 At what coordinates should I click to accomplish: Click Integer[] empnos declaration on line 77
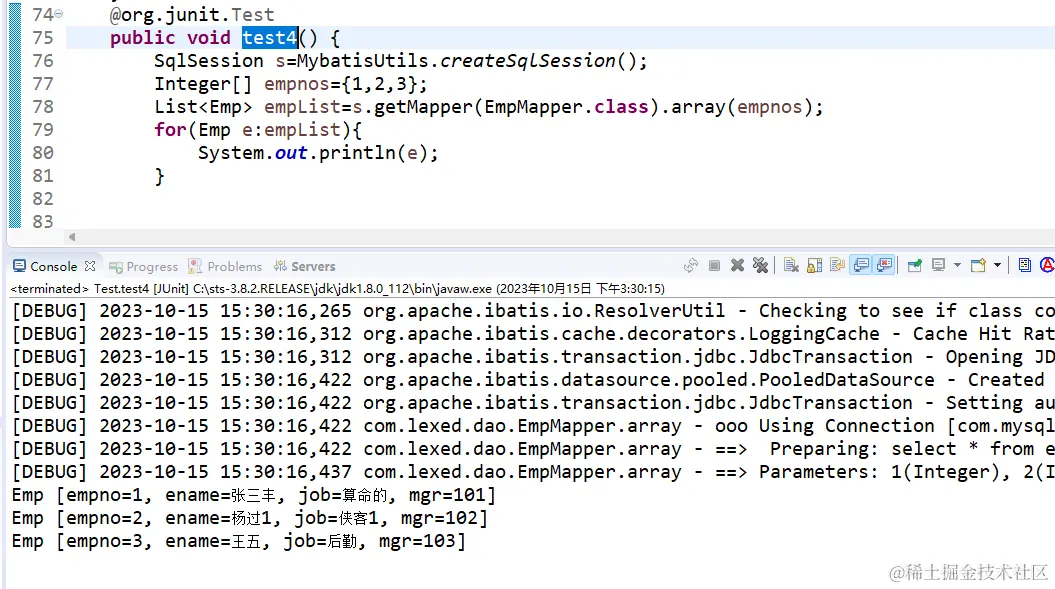tap(291, 84)
